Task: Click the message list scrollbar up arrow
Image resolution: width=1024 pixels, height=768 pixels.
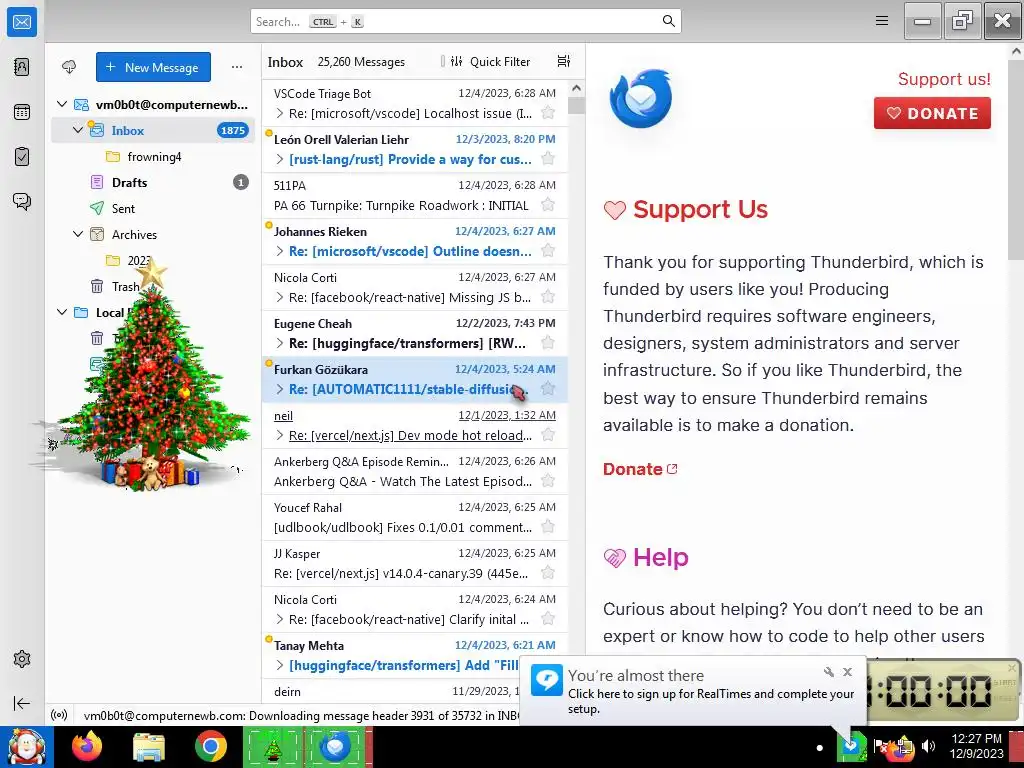Action: point(576,88)
